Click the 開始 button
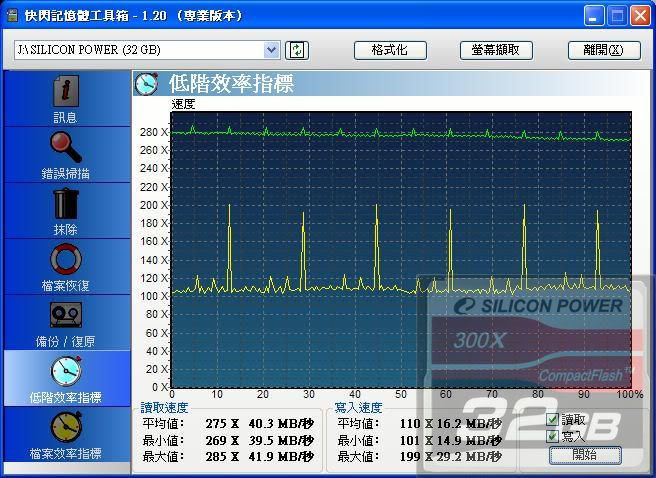The image size is (656, 478). [585, 455]
